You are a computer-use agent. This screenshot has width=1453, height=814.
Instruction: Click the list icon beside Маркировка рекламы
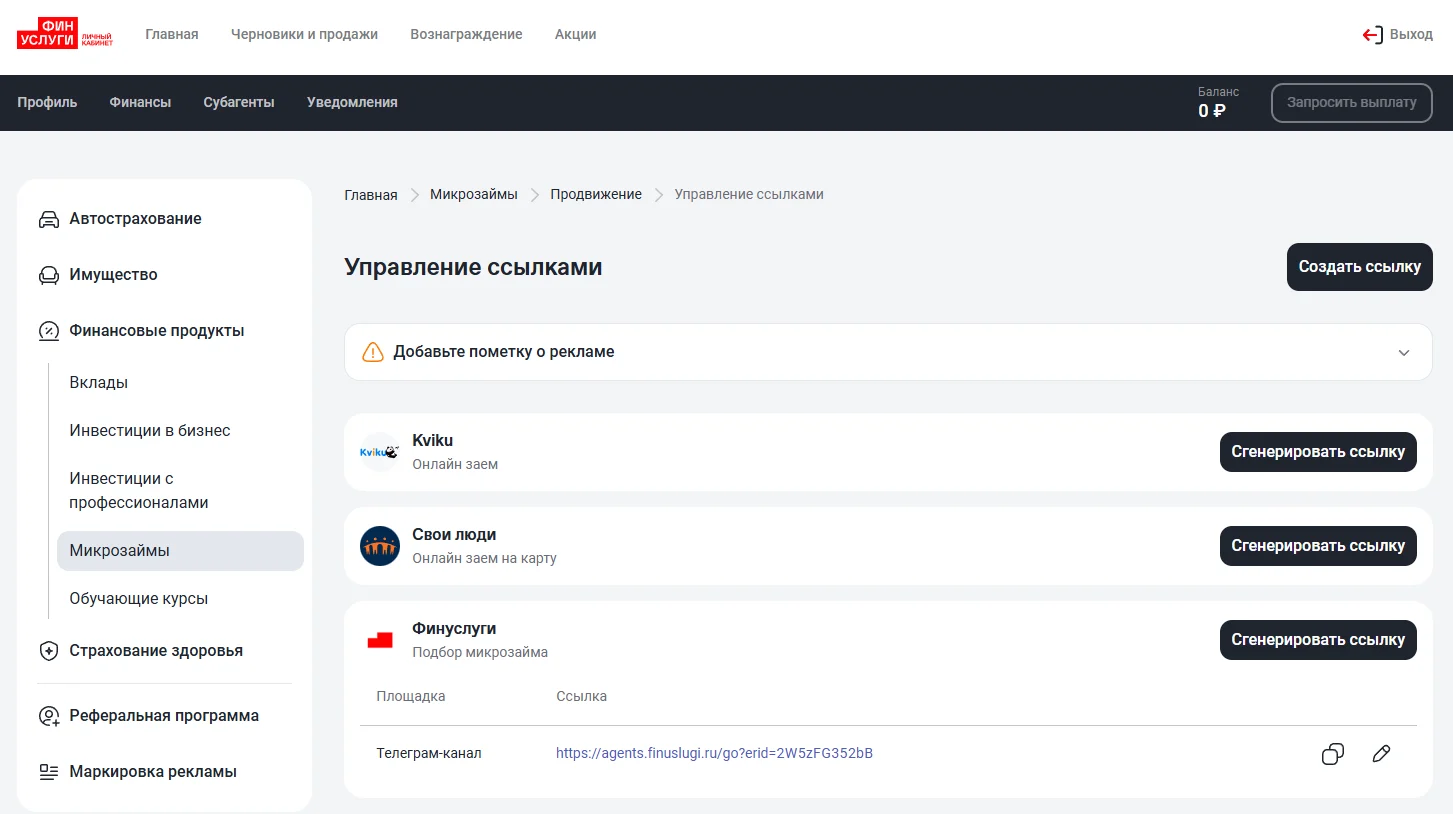pyautogui.click(x=48, y=772)
